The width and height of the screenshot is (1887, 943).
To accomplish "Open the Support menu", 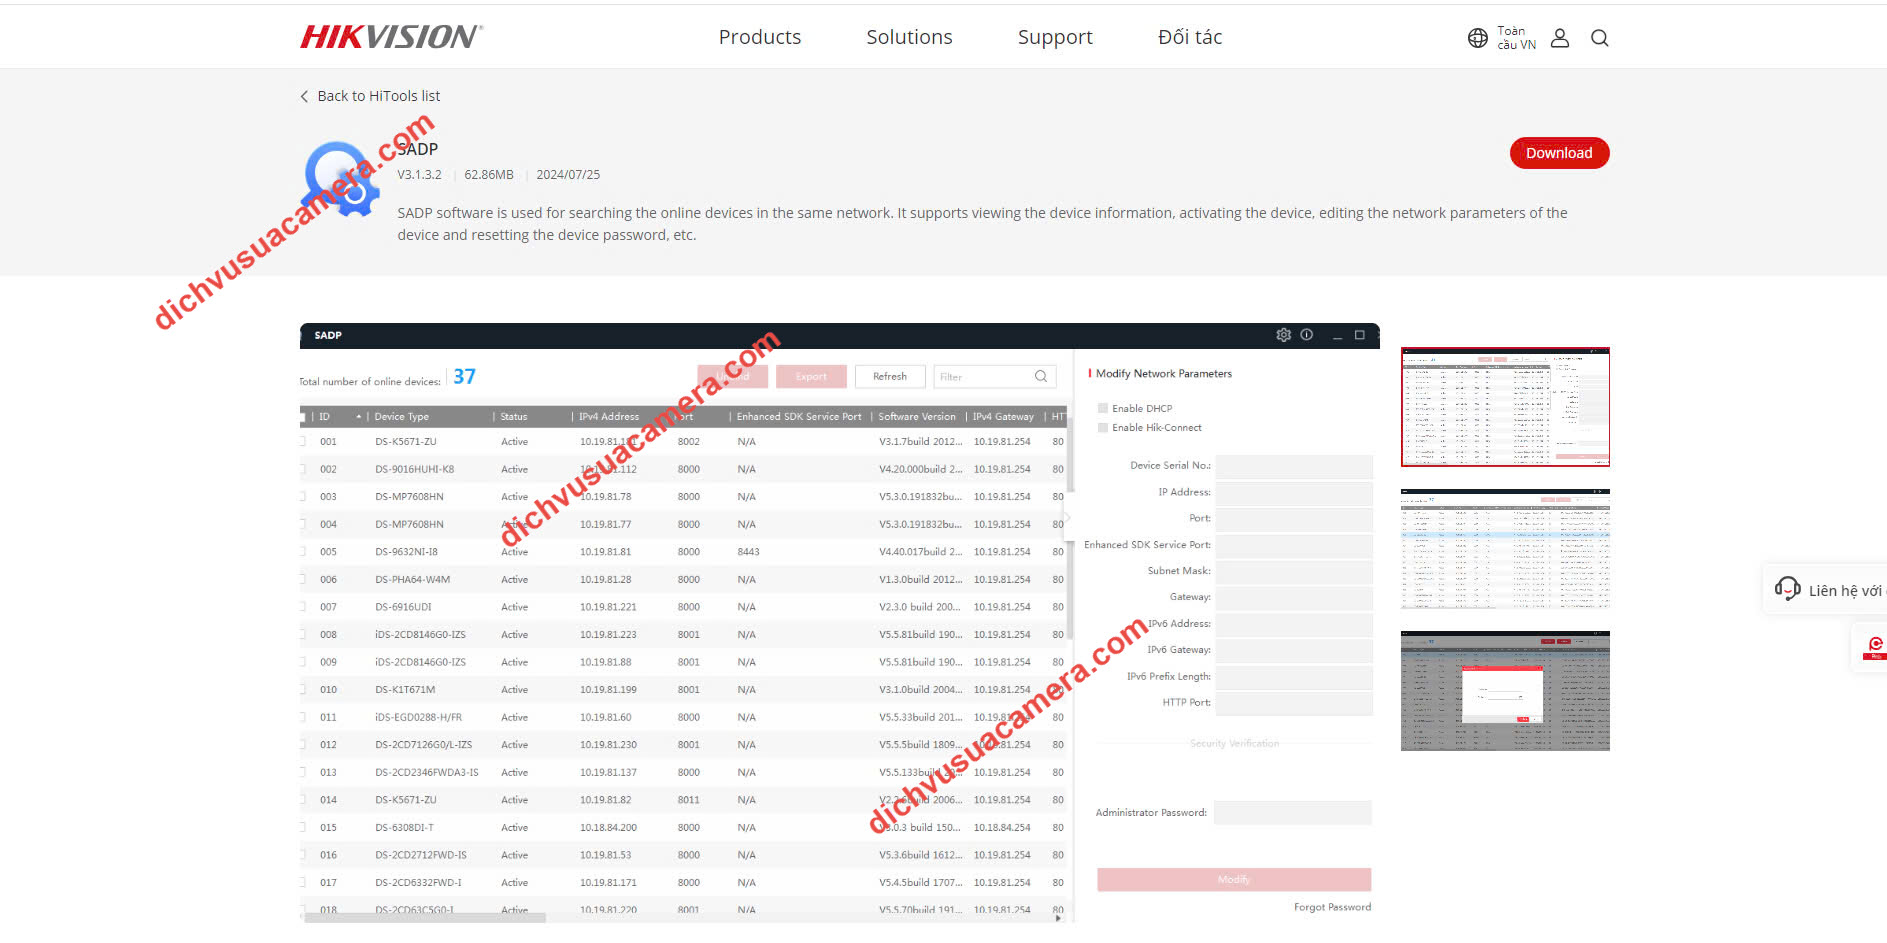I will (x=1054, y=37).
